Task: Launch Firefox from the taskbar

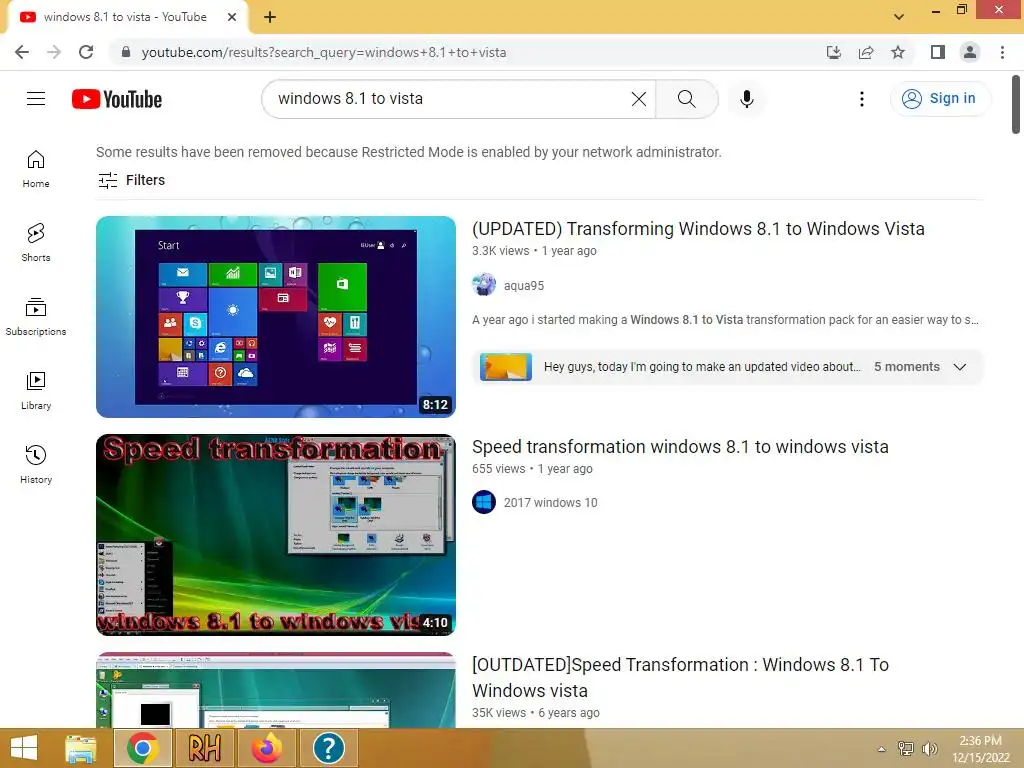Action: point(266,748)
